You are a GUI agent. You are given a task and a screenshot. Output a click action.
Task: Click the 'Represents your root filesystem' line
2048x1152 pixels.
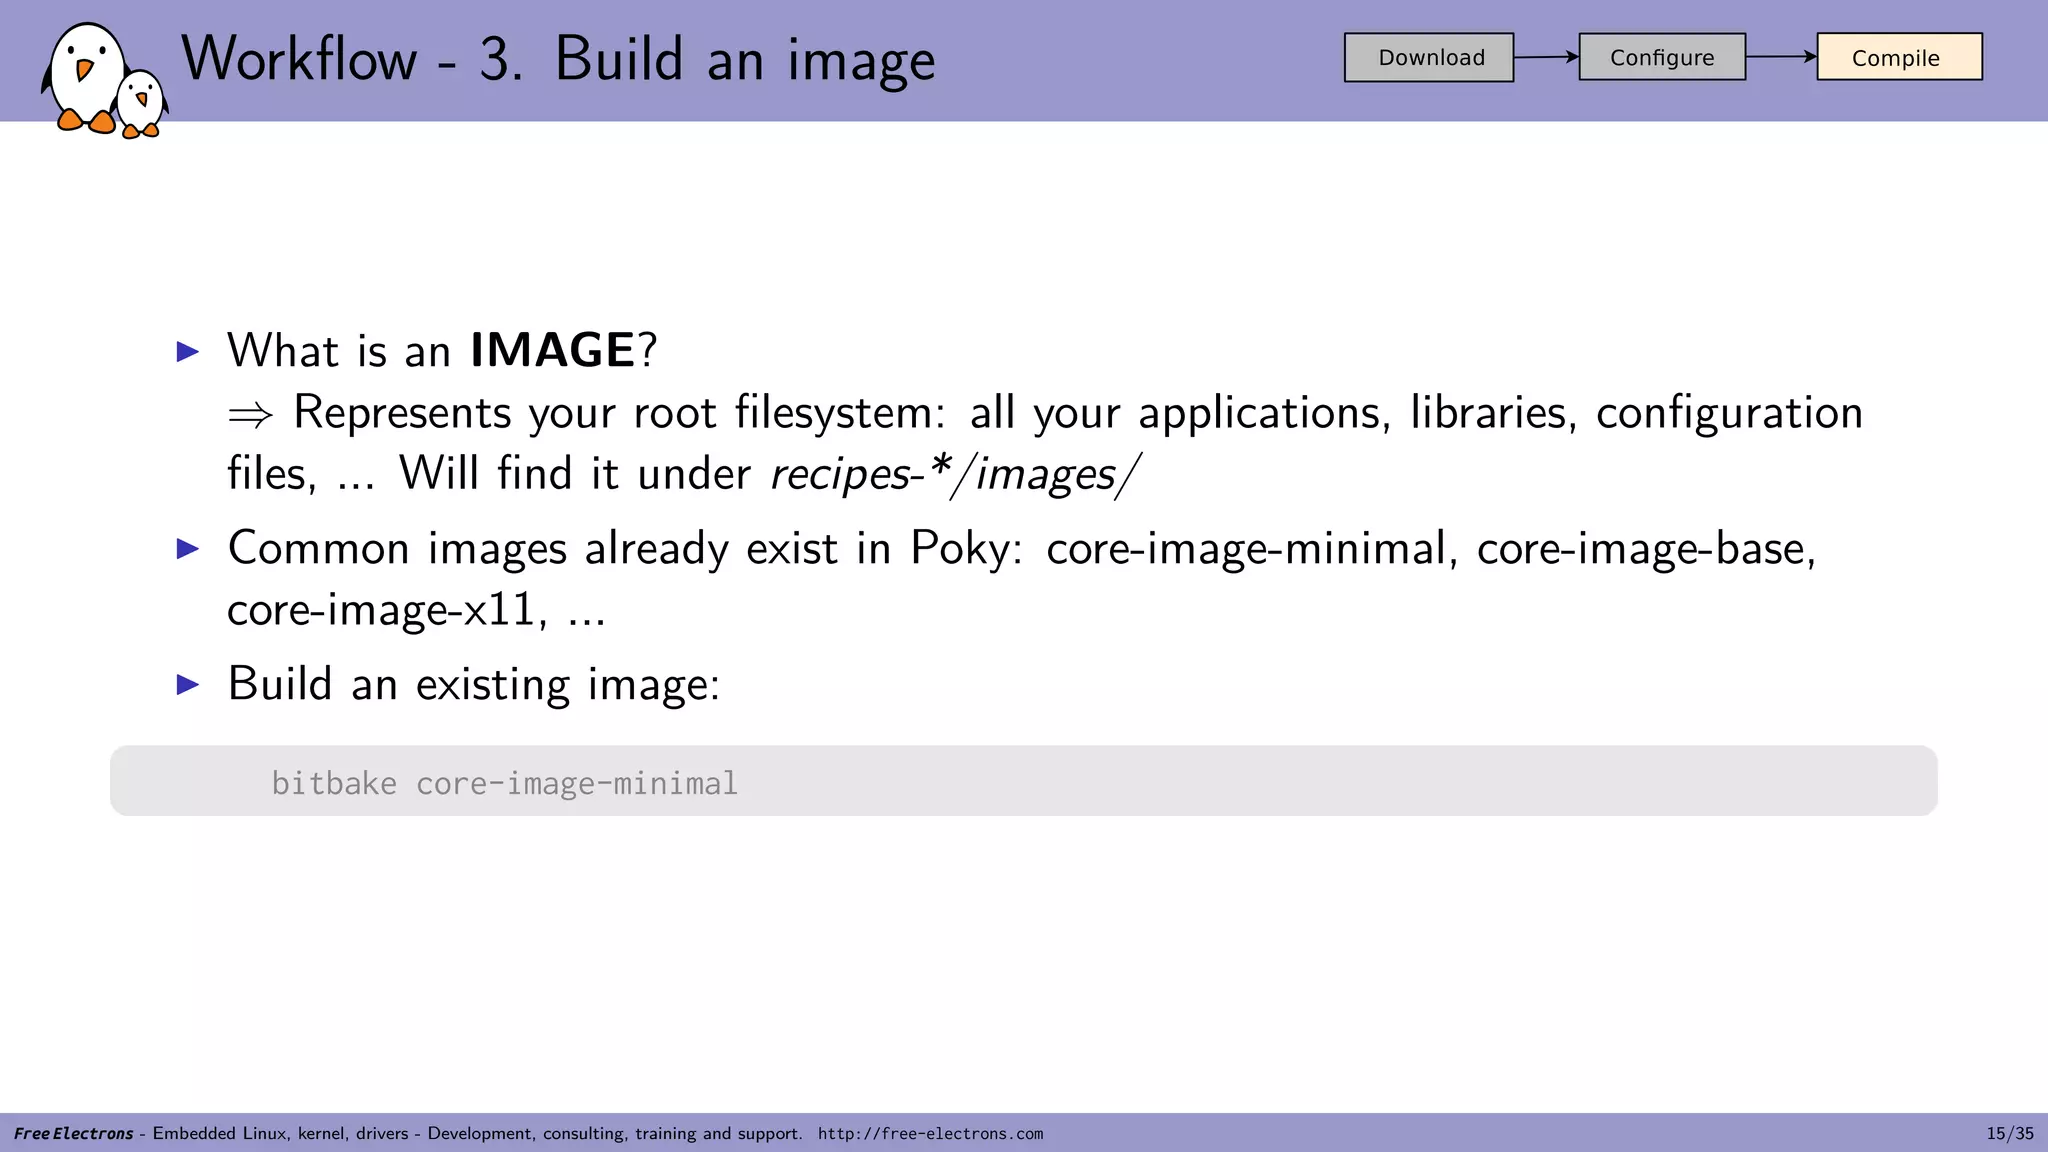point(1046,413)
